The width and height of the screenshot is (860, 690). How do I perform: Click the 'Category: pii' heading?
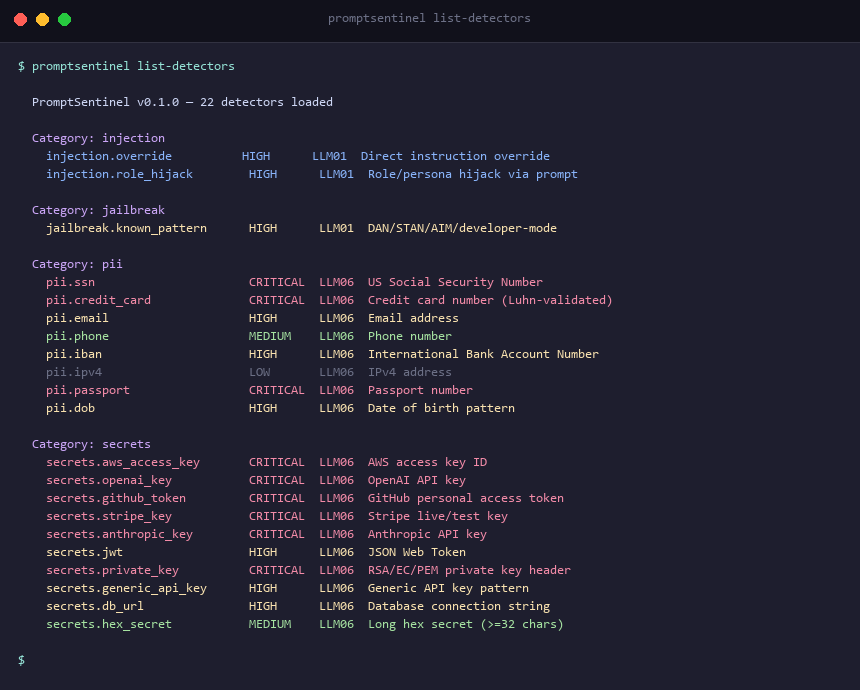(77, 264)
